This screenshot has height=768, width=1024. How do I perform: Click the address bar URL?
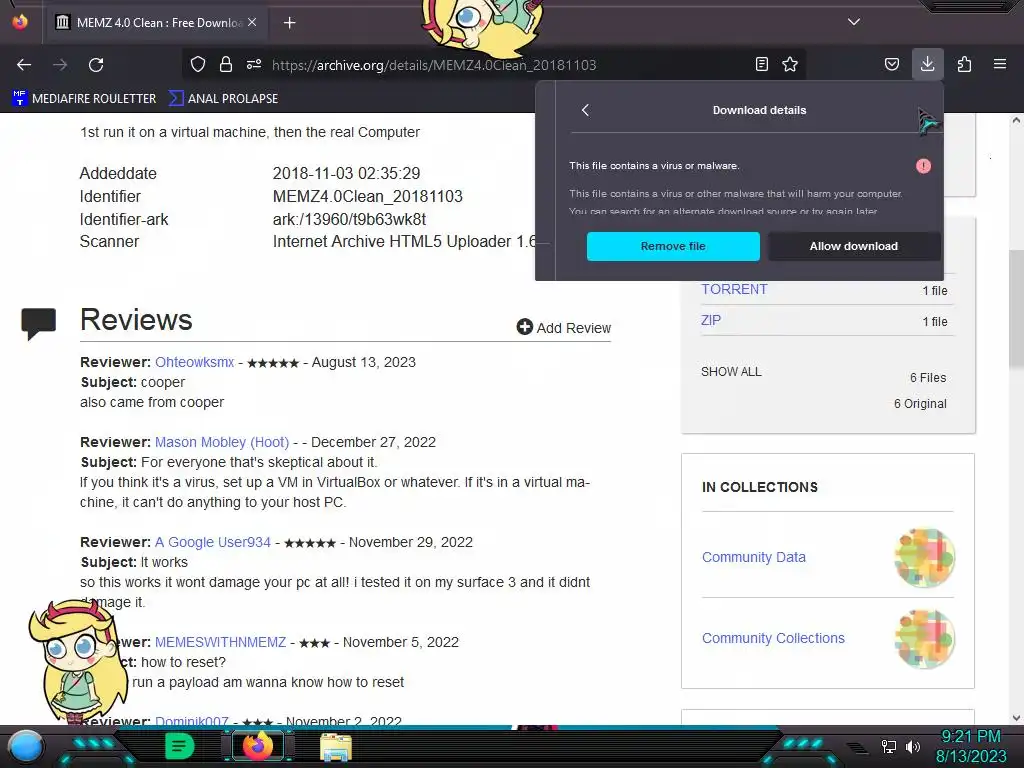pos(434,65)
